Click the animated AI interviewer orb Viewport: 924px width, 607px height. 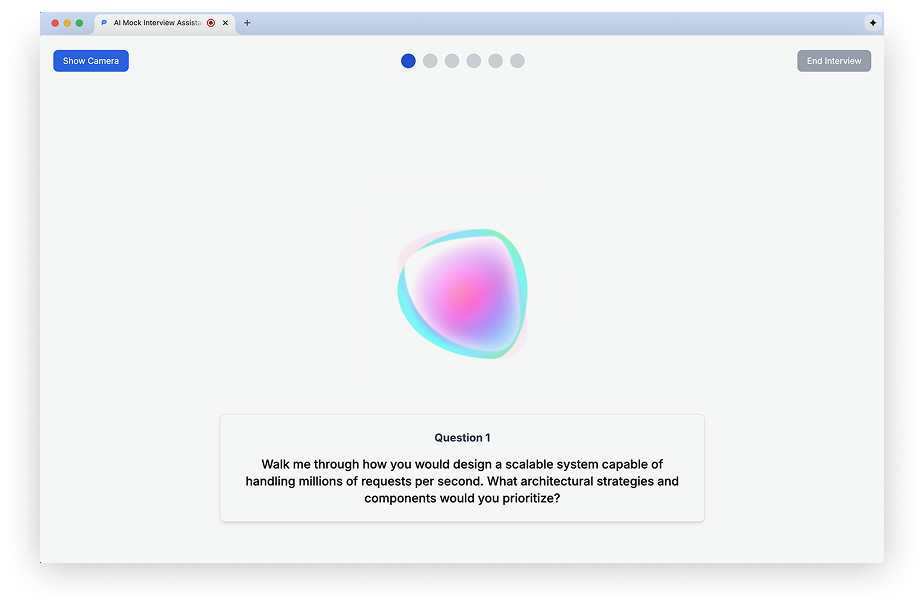pos(462,294)
